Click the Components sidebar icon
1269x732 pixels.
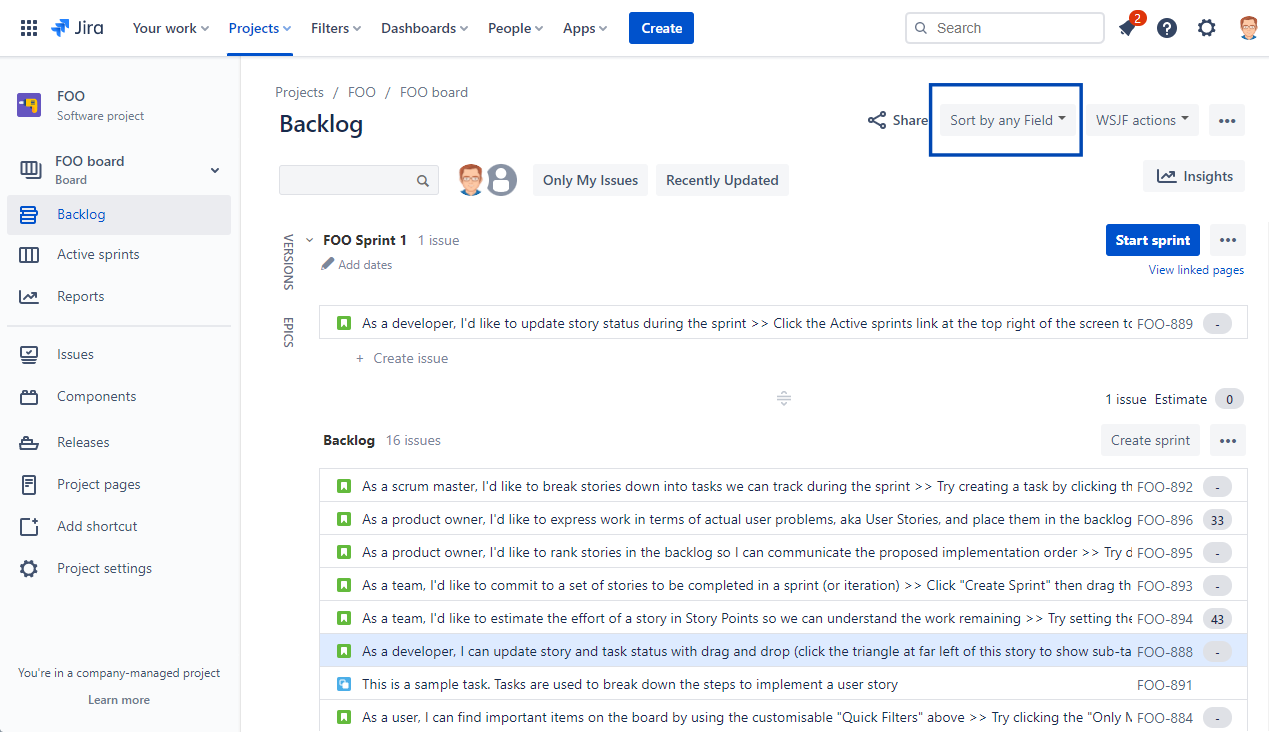(x=29, y=397)
